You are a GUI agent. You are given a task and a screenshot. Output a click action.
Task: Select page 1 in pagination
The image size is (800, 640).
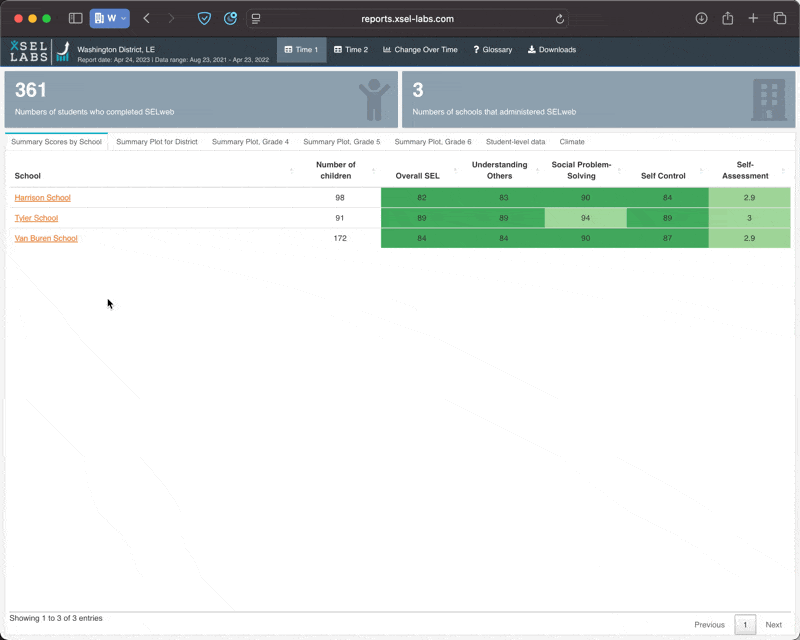pyautogui.click(x=745, y=625)
